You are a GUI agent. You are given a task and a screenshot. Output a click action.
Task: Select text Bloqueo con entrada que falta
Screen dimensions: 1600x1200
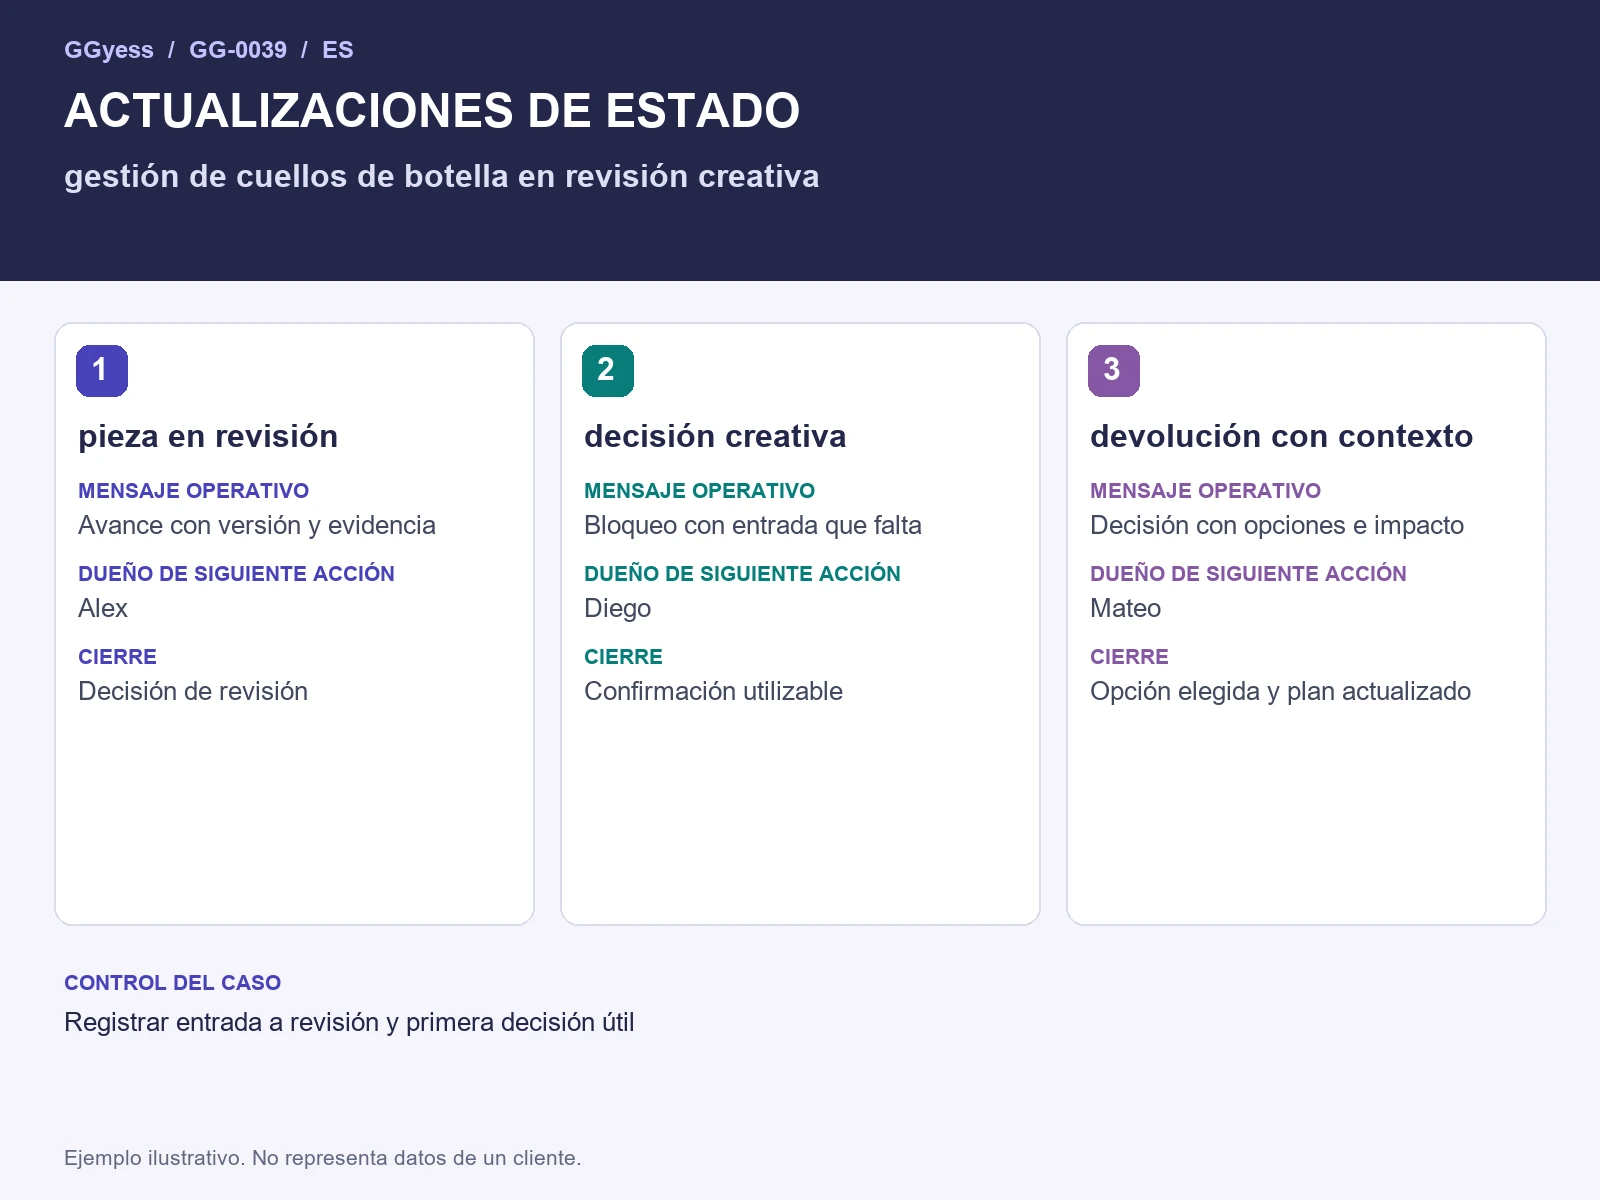coord(753,525)
